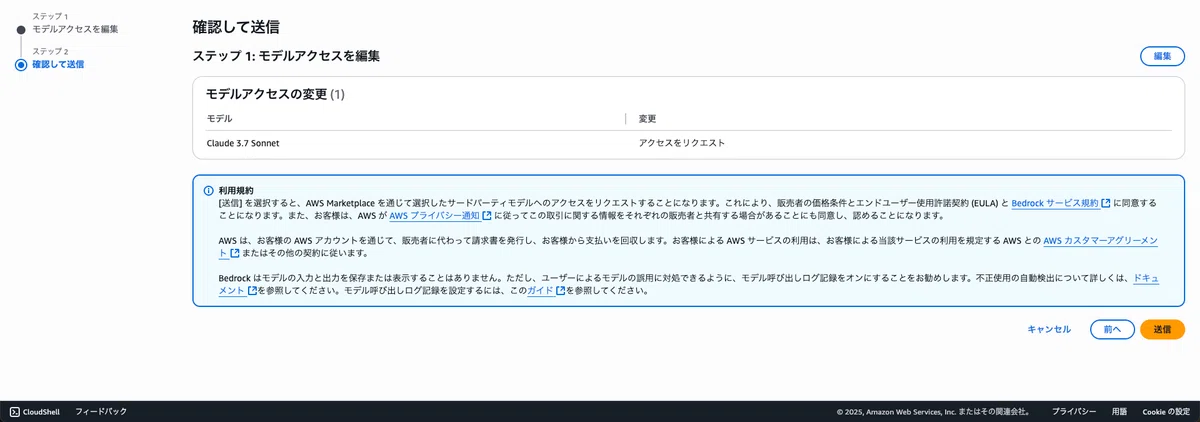Click the キャンセル cancel button
Image resolution: width=1200 pixels, height=422 pixels.
click(1049, 329)
